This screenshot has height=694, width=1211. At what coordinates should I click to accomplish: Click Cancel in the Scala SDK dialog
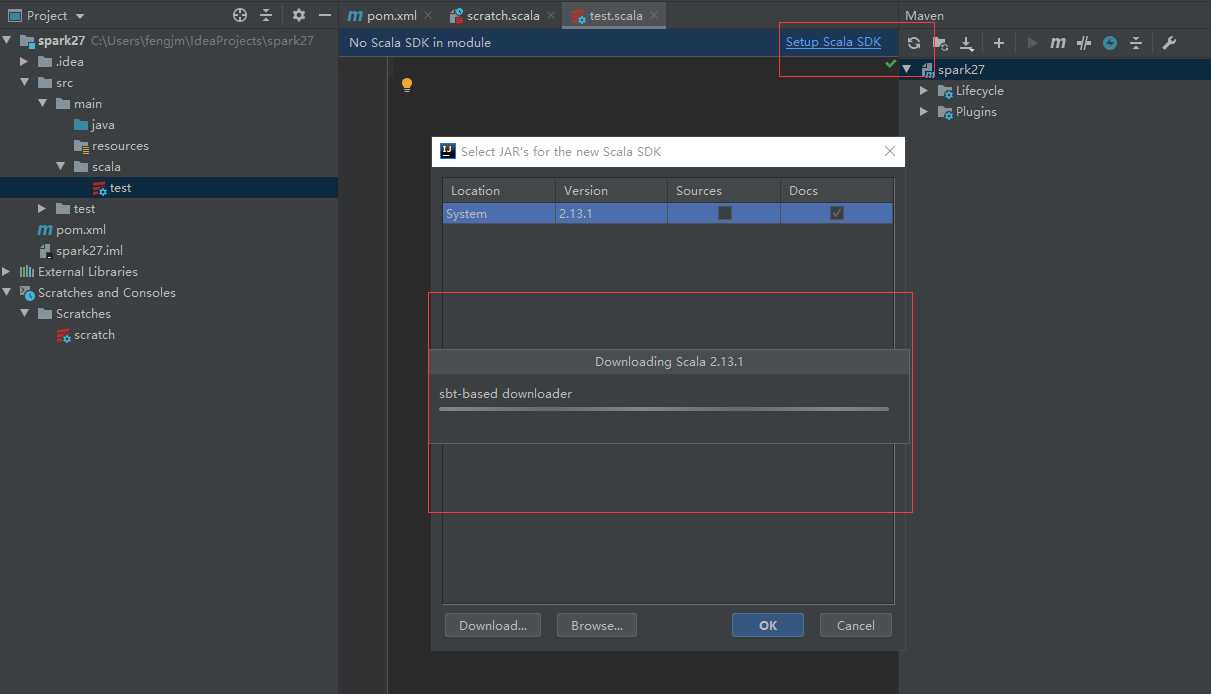coord(856,625)
